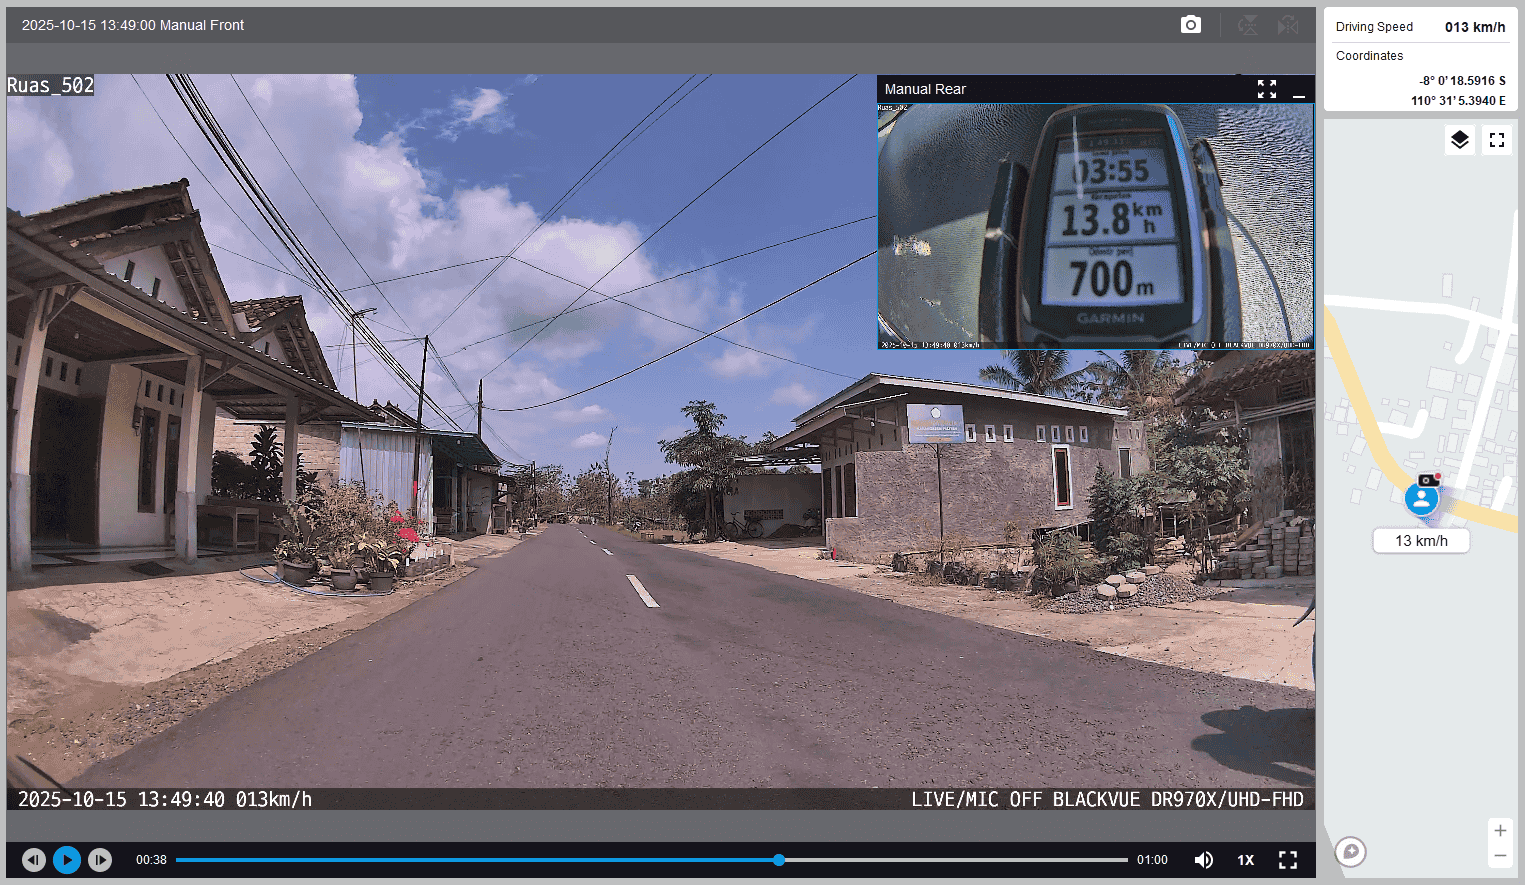The height and width of the screenshot is (885, 1525).
Task: Change the 1X playback speed
Action: pyautogui.click(x=1246, y=860)
